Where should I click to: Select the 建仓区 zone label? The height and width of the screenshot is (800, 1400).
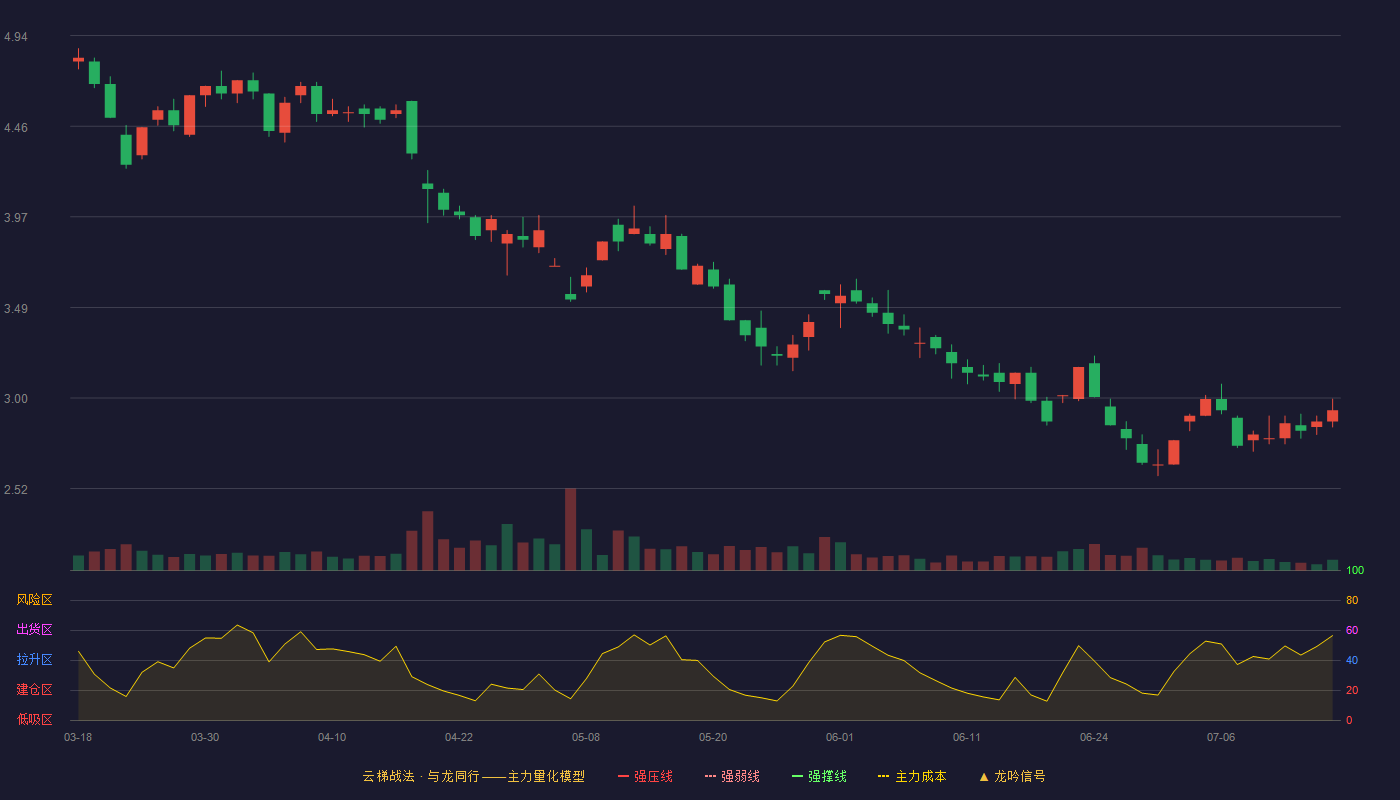tap(34, 690)
